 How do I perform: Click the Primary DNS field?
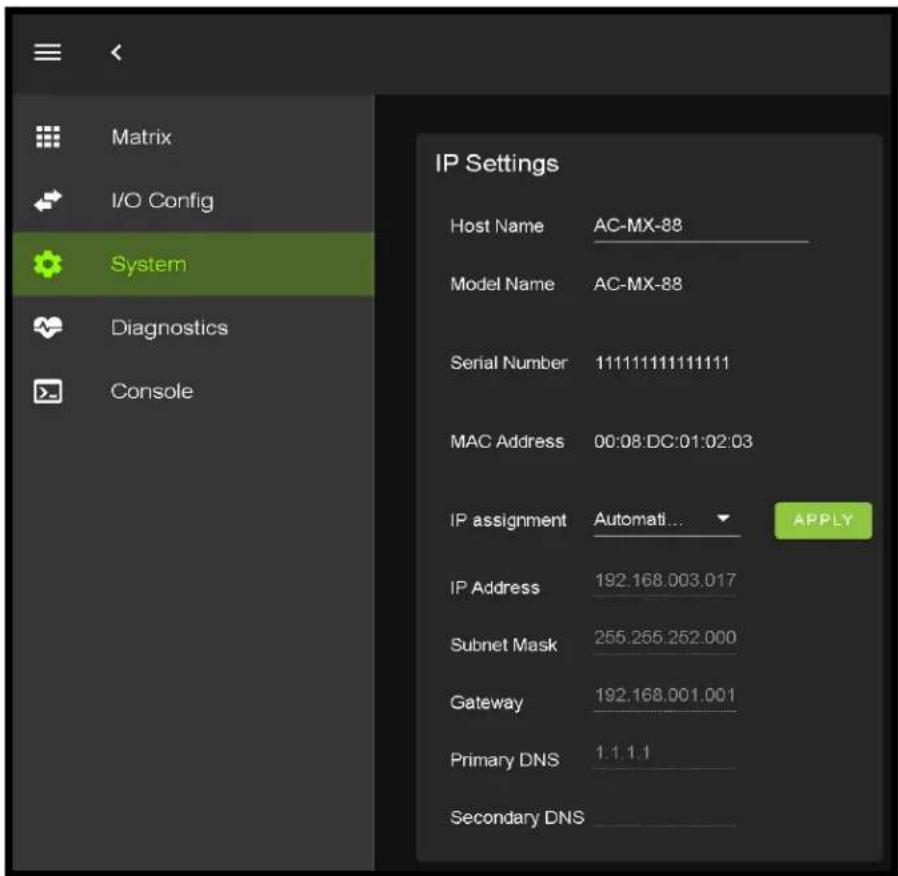point(665,753)
